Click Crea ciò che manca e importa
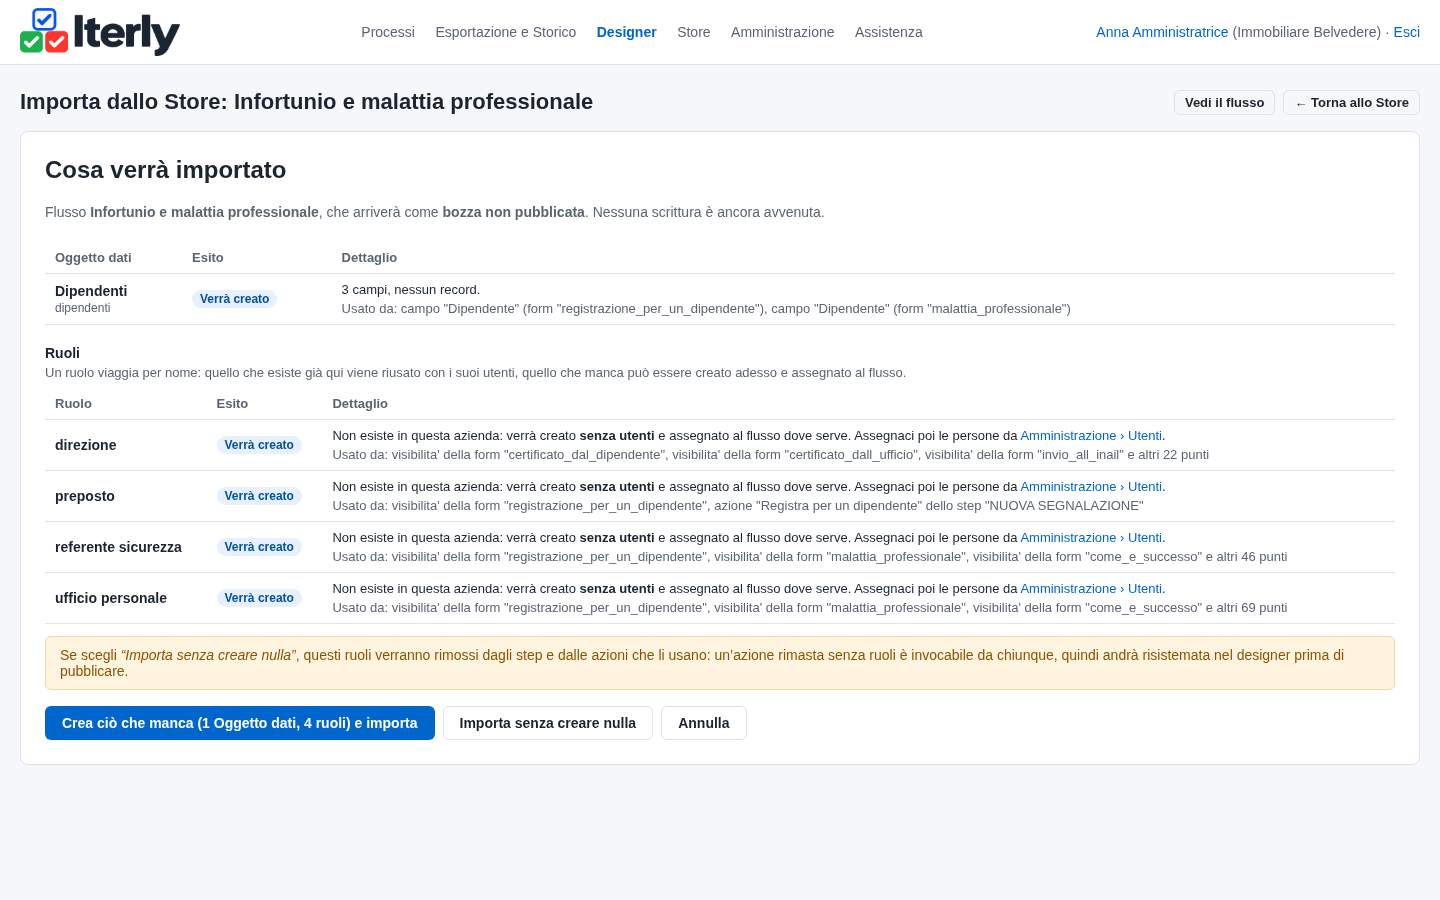The image size is (1440, 900). click(240, 723)
